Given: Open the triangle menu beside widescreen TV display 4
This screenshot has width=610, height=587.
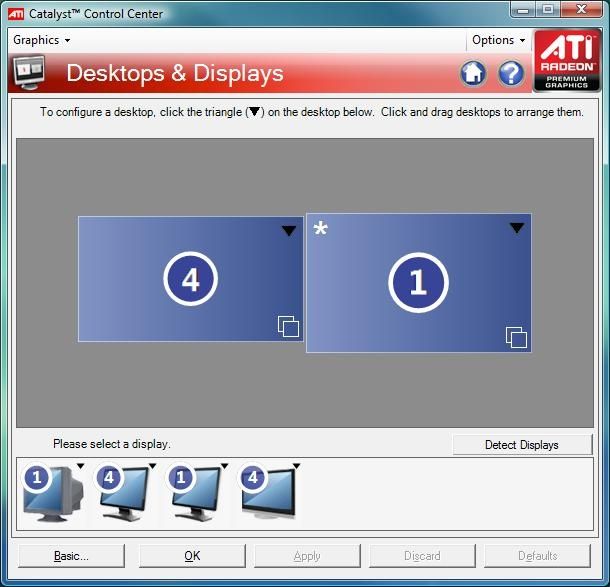Looking at the screenshot, I should tap(296, 466).
